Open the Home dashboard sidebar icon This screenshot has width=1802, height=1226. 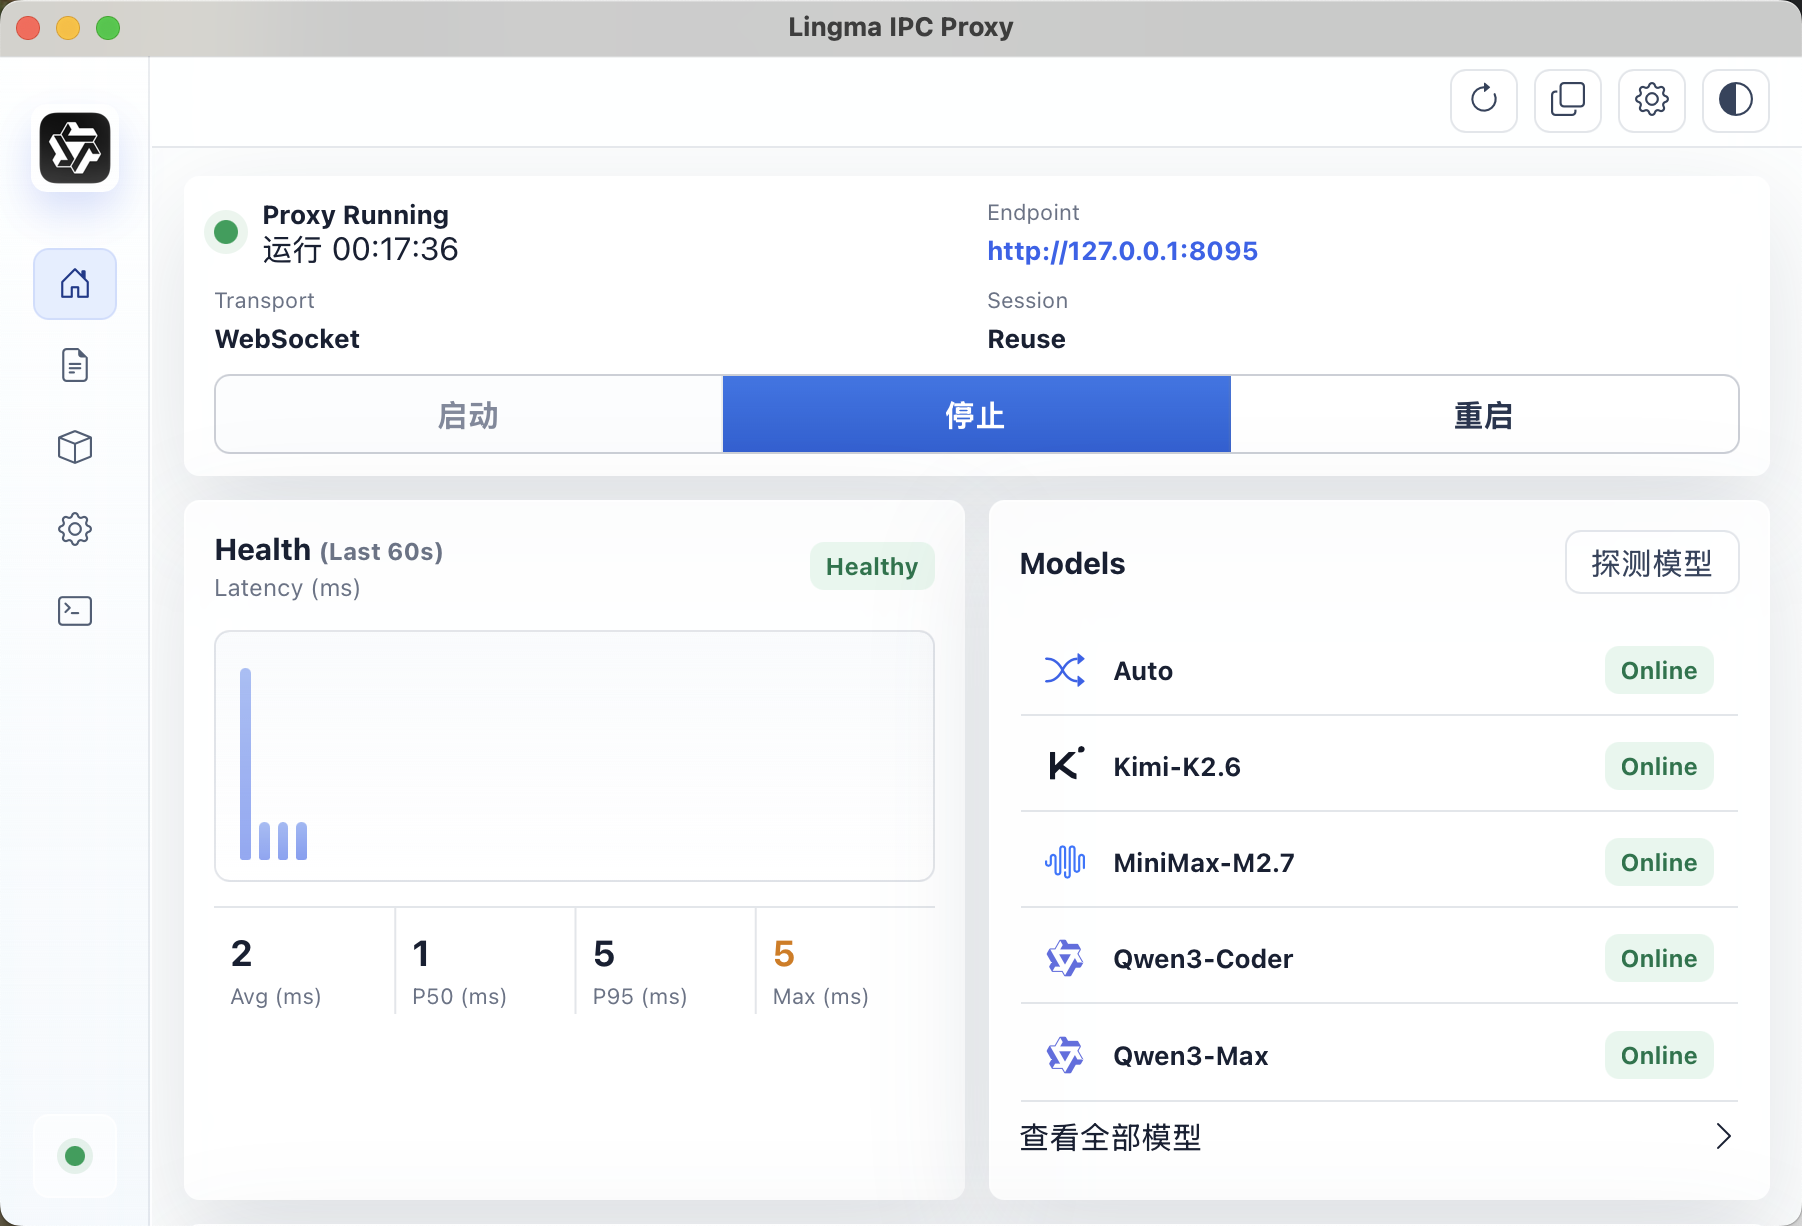click(75, 284)
